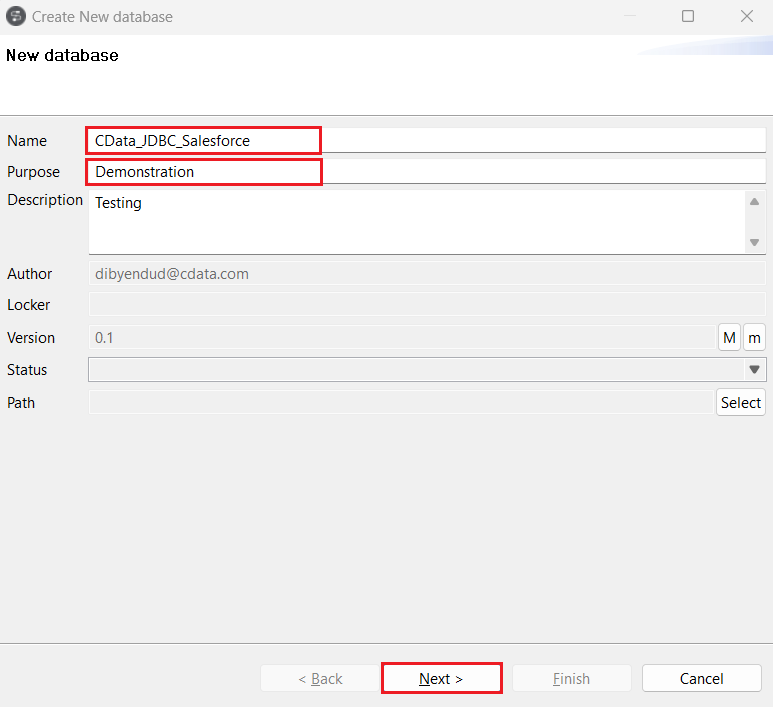773x707 pixels.
Task: Click the application icon in the title bar
Action: 16,16
